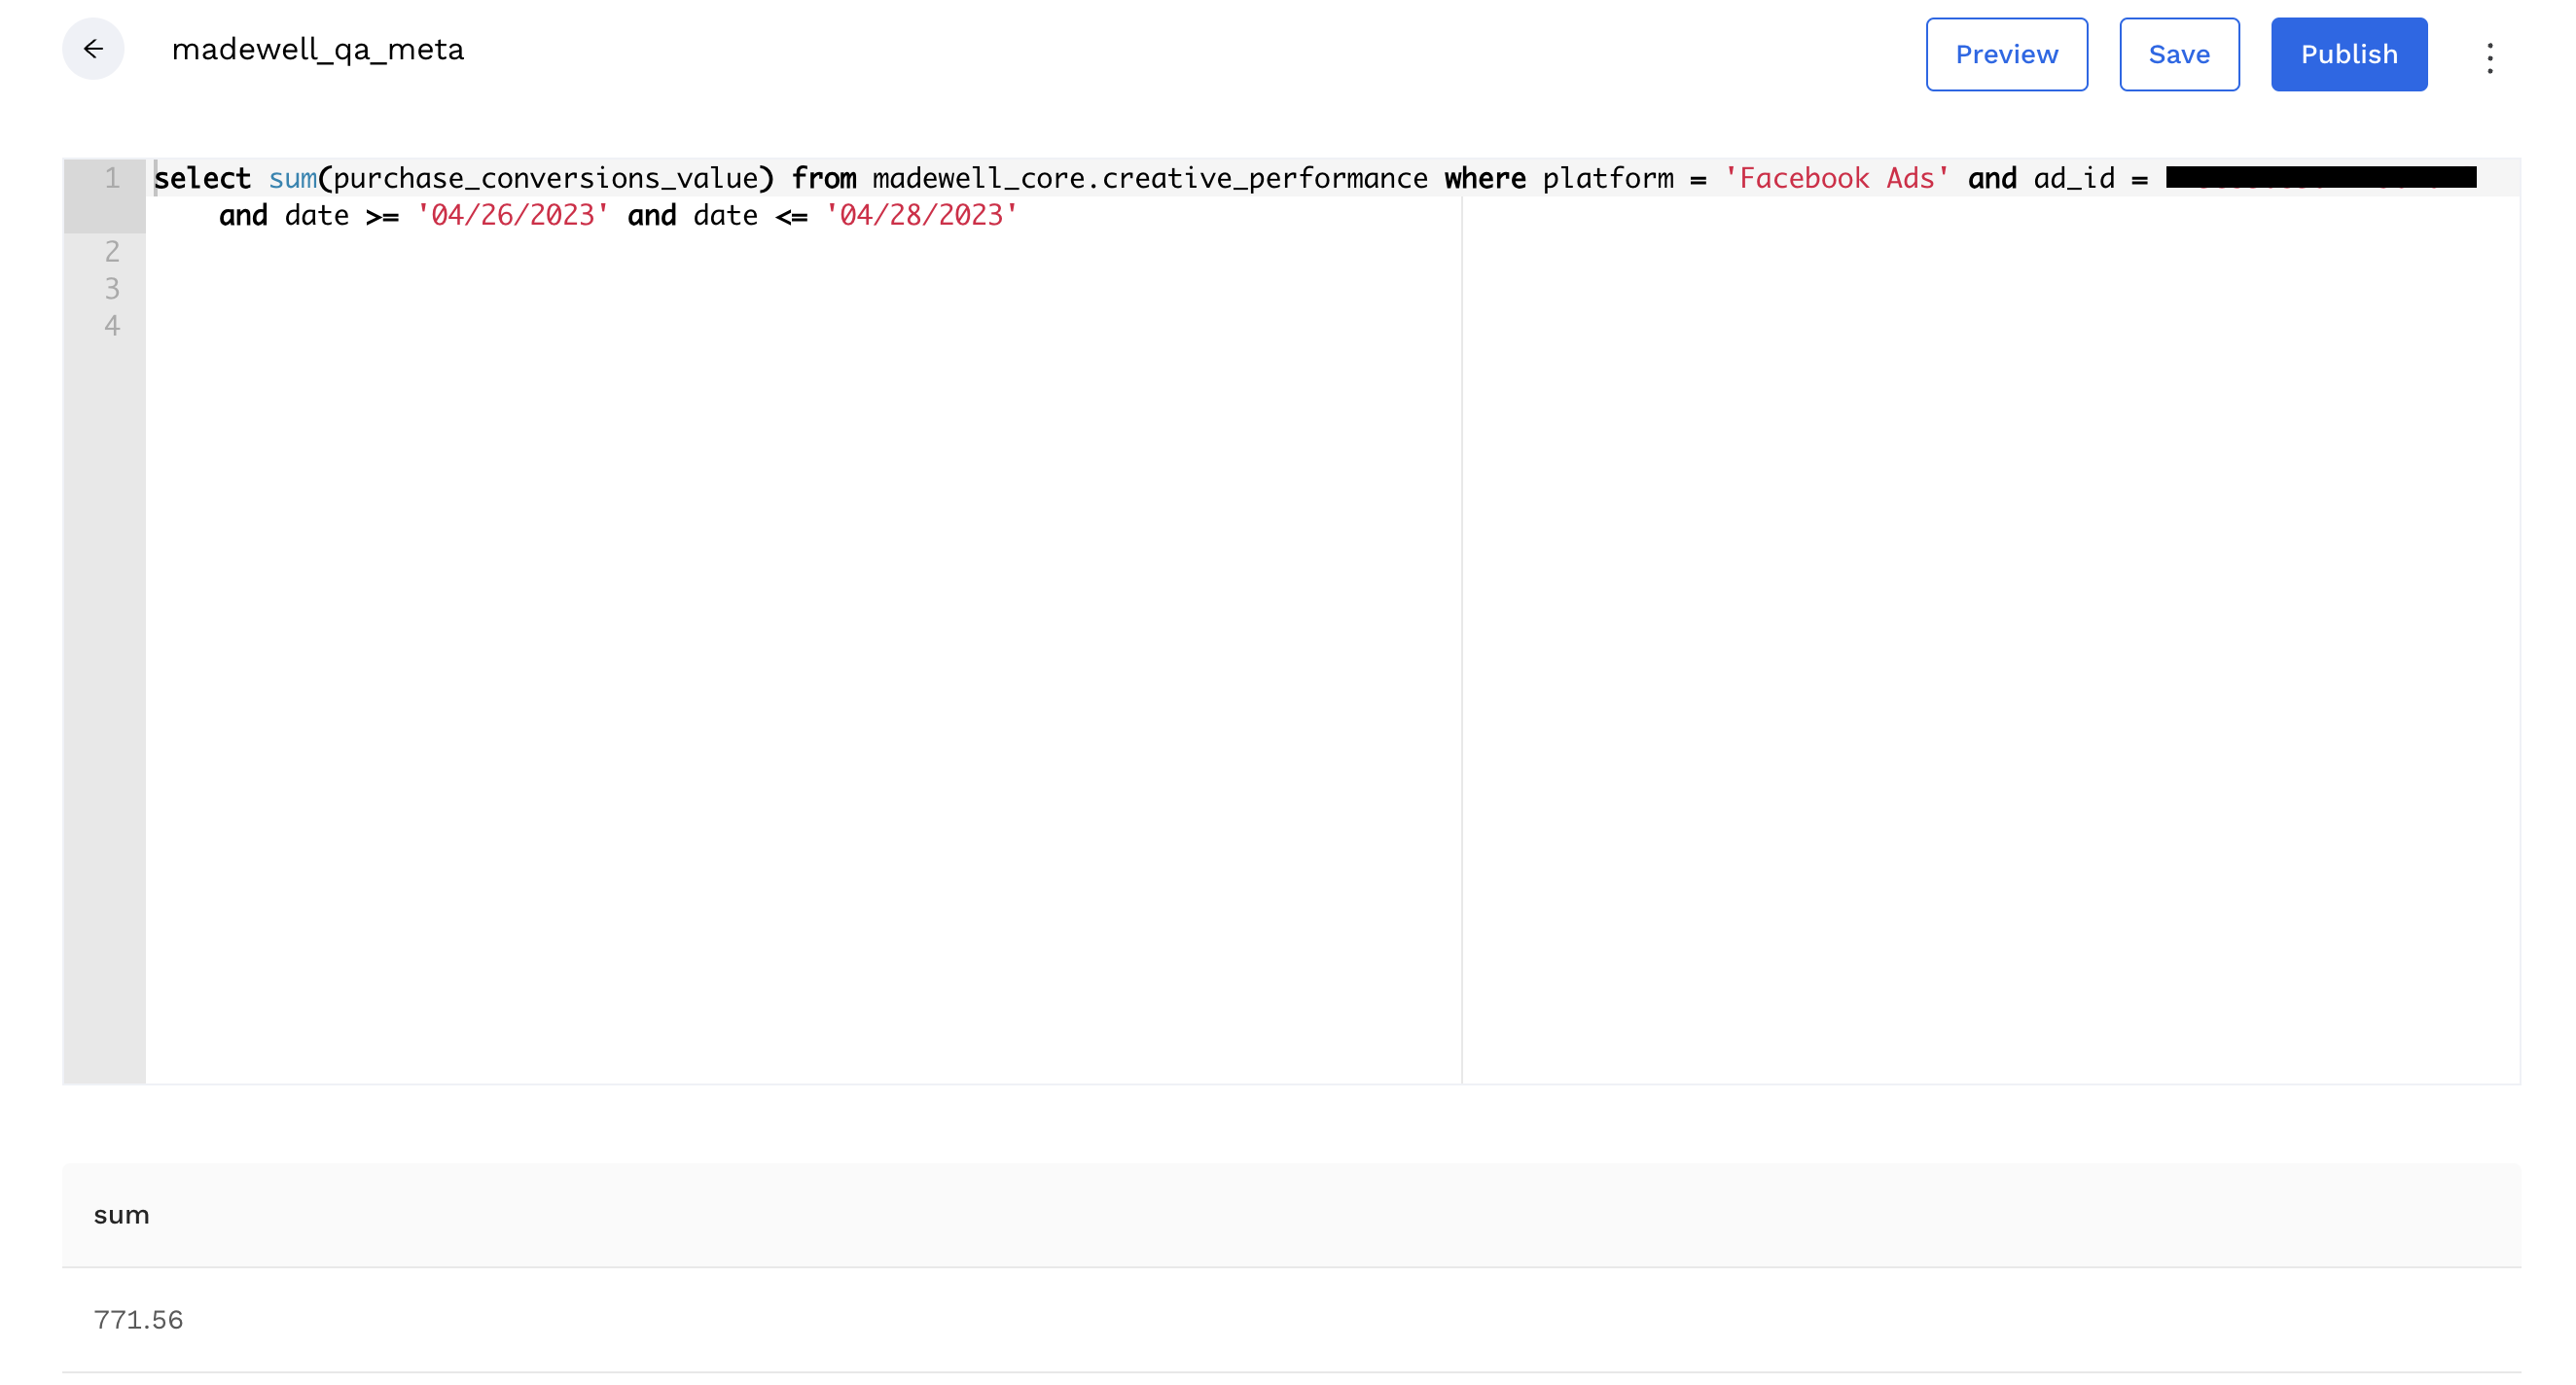This screenshot has height=1385, width=2576.
Task: Click the sum function name in the query
Action: click(294, 178)
